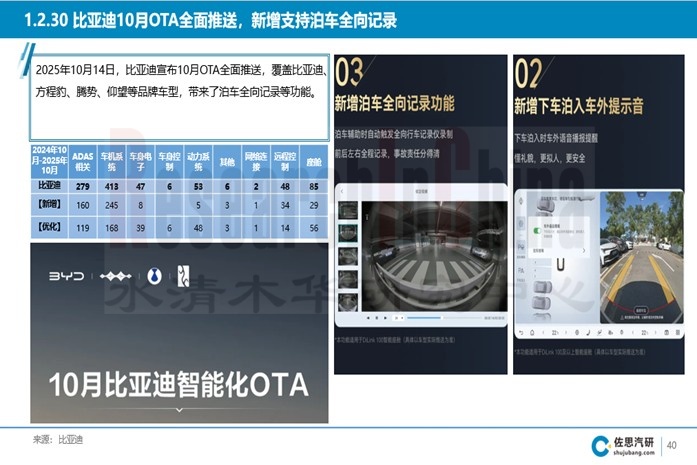Screen dimensions: 697x465
Task: Click the 座舱 table header
Action: pyautogui.click(x=314, y=162)
